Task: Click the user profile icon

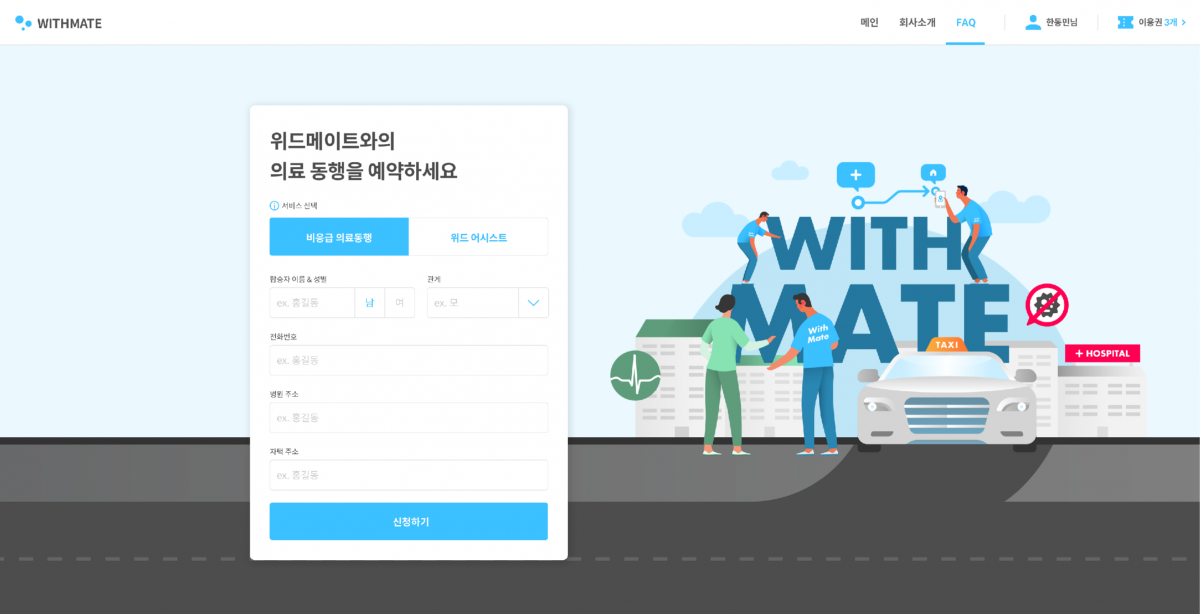Action: click(1033, 22)
